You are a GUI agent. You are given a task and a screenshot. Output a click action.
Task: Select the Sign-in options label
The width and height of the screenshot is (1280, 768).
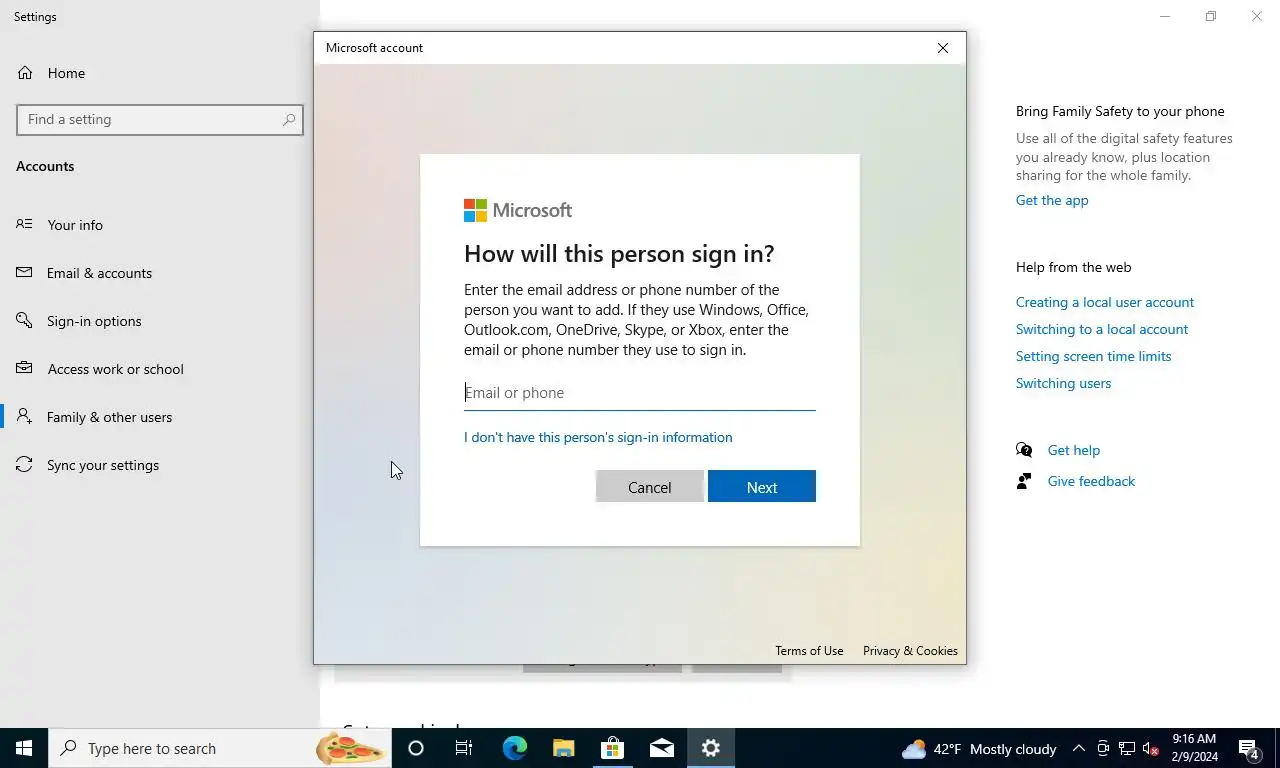[x=94, y=321]
